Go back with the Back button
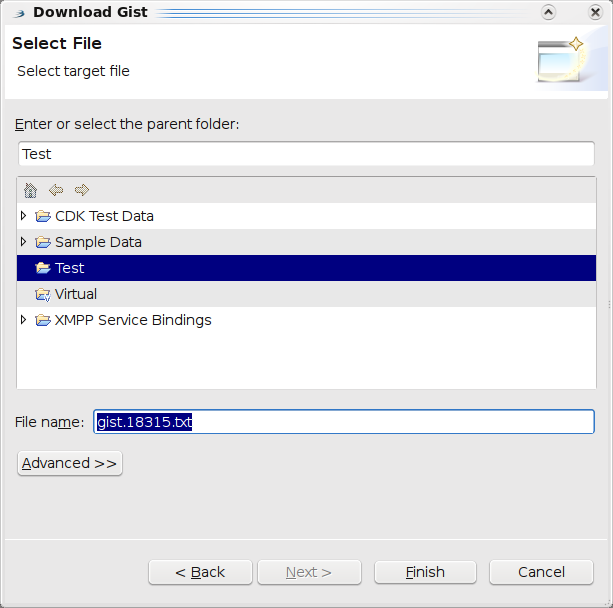This screenshot has height=608, width=613. pos(200,572)
